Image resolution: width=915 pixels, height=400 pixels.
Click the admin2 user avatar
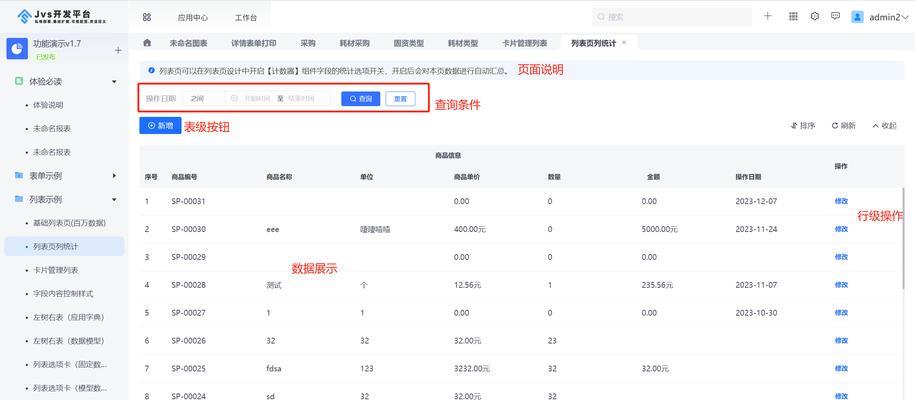pyautogui.click(x=857, y=17)
